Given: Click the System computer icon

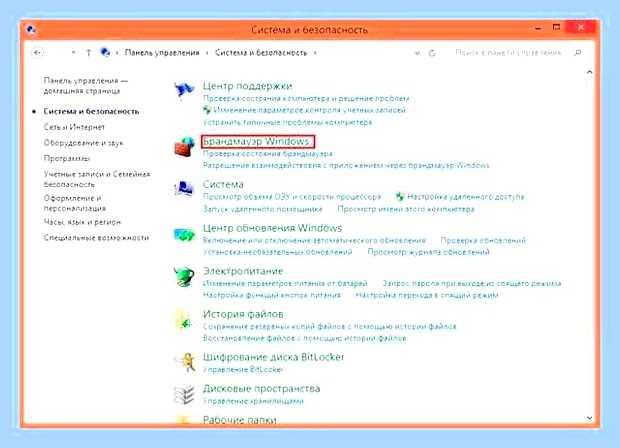Looking at the screenshot, I should 184,188.
